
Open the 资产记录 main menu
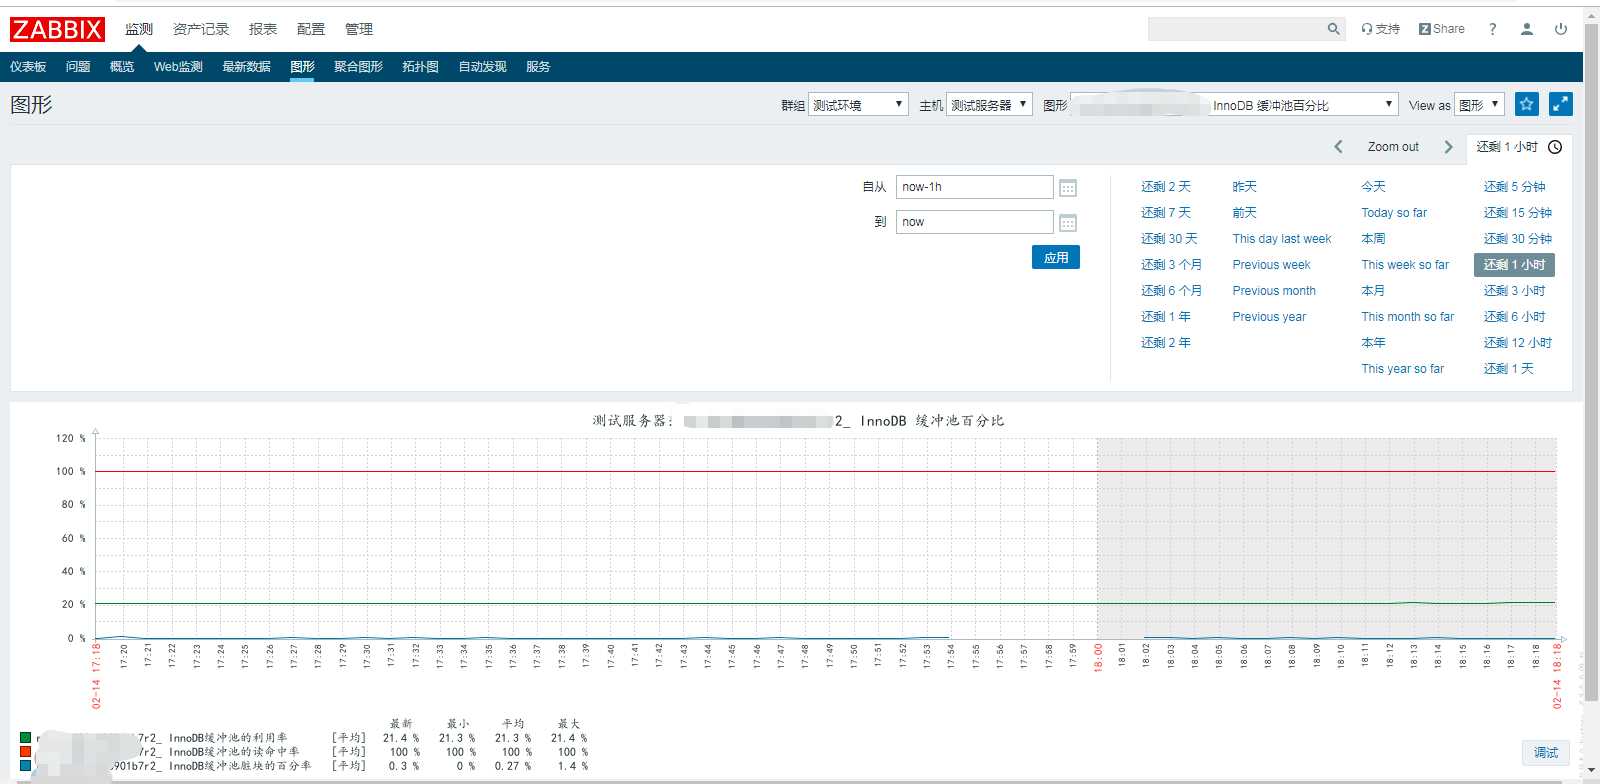(x=201, y=29)
